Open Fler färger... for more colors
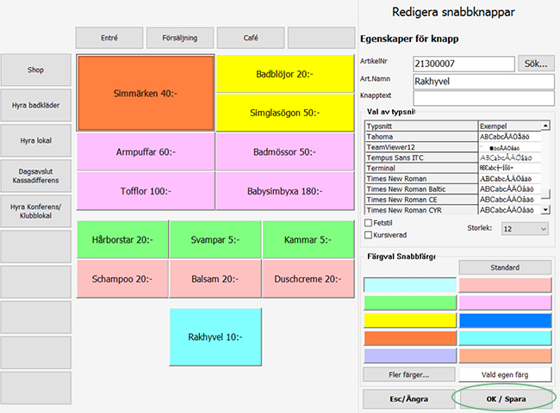The width and height of the screenshot is (560, 413). coord(409,375)
